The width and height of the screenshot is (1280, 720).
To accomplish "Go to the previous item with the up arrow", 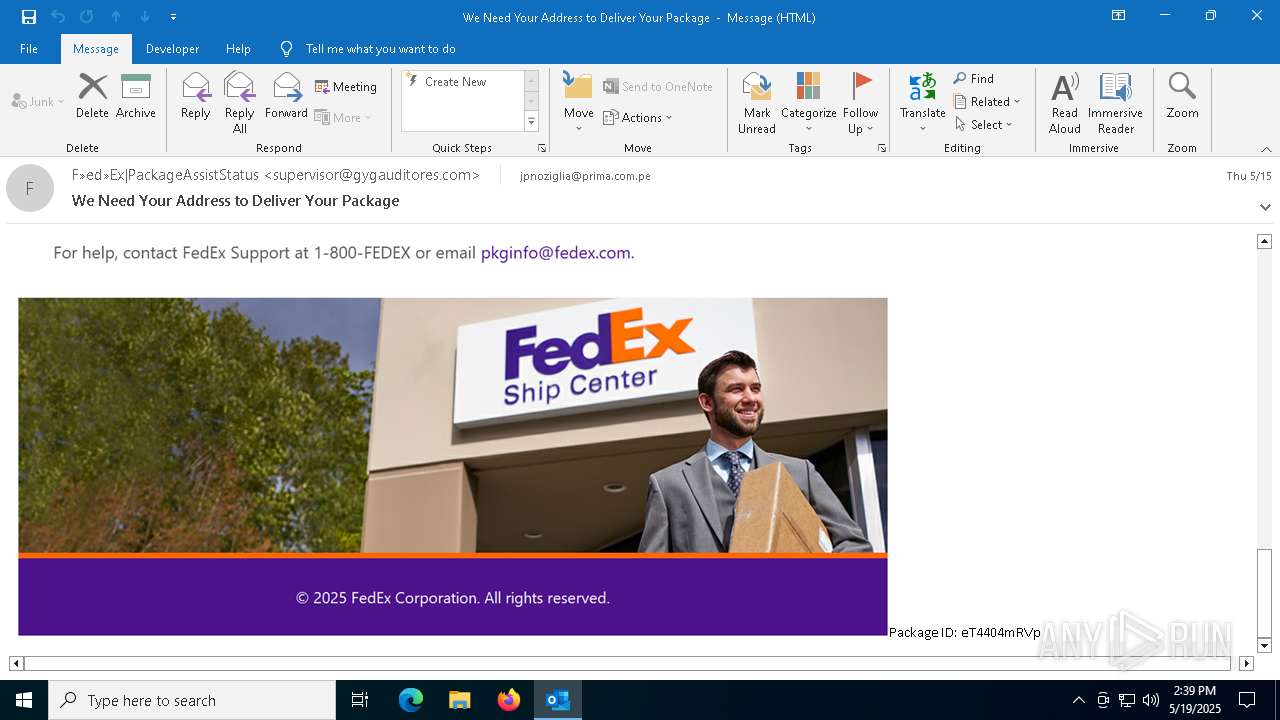I will point(116,17).
